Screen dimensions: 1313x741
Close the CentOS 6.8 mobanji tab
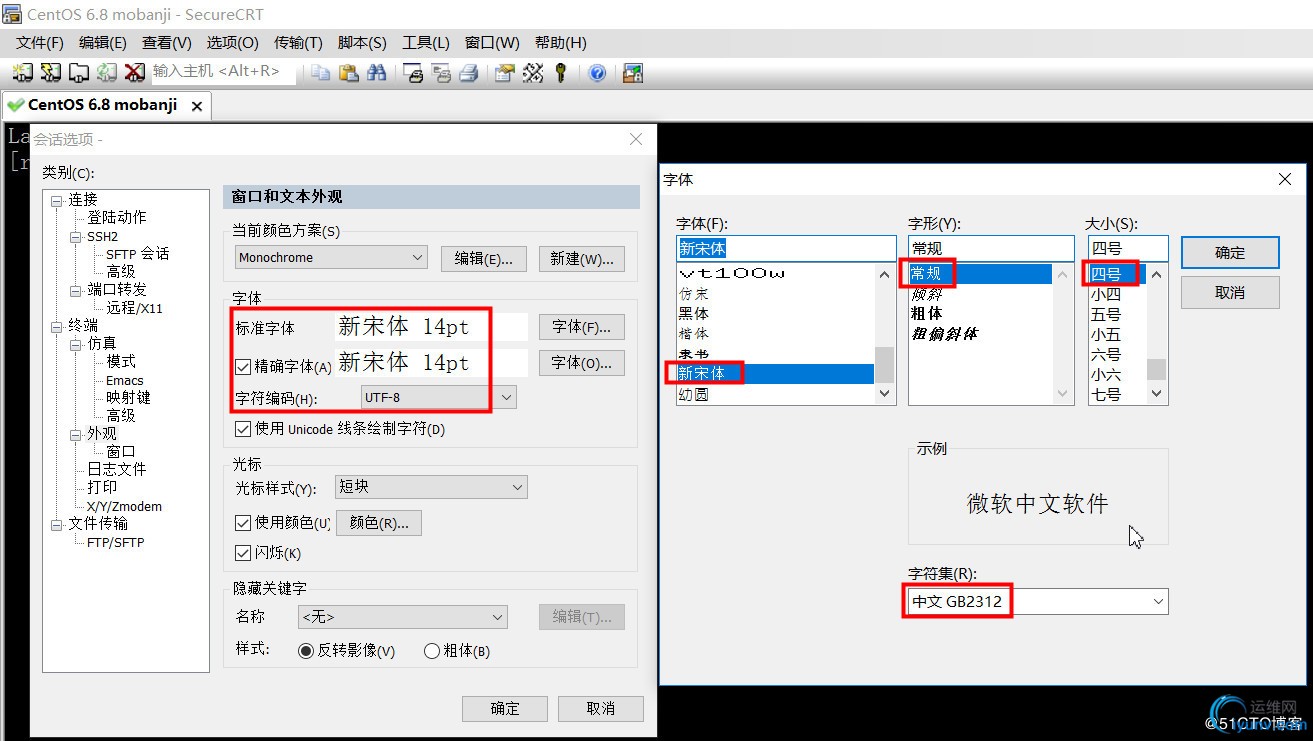pyautogui.click(x=197, y=106)
